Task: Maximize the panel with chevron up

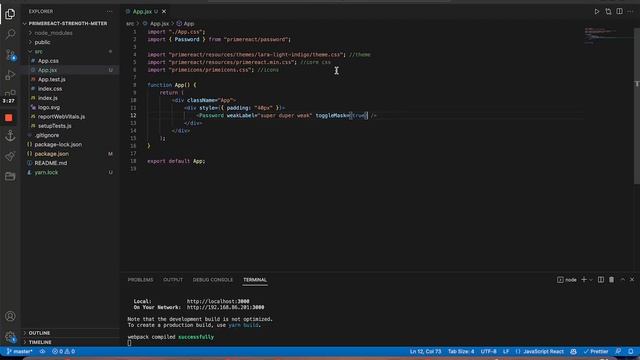Action: coord(622,280)
